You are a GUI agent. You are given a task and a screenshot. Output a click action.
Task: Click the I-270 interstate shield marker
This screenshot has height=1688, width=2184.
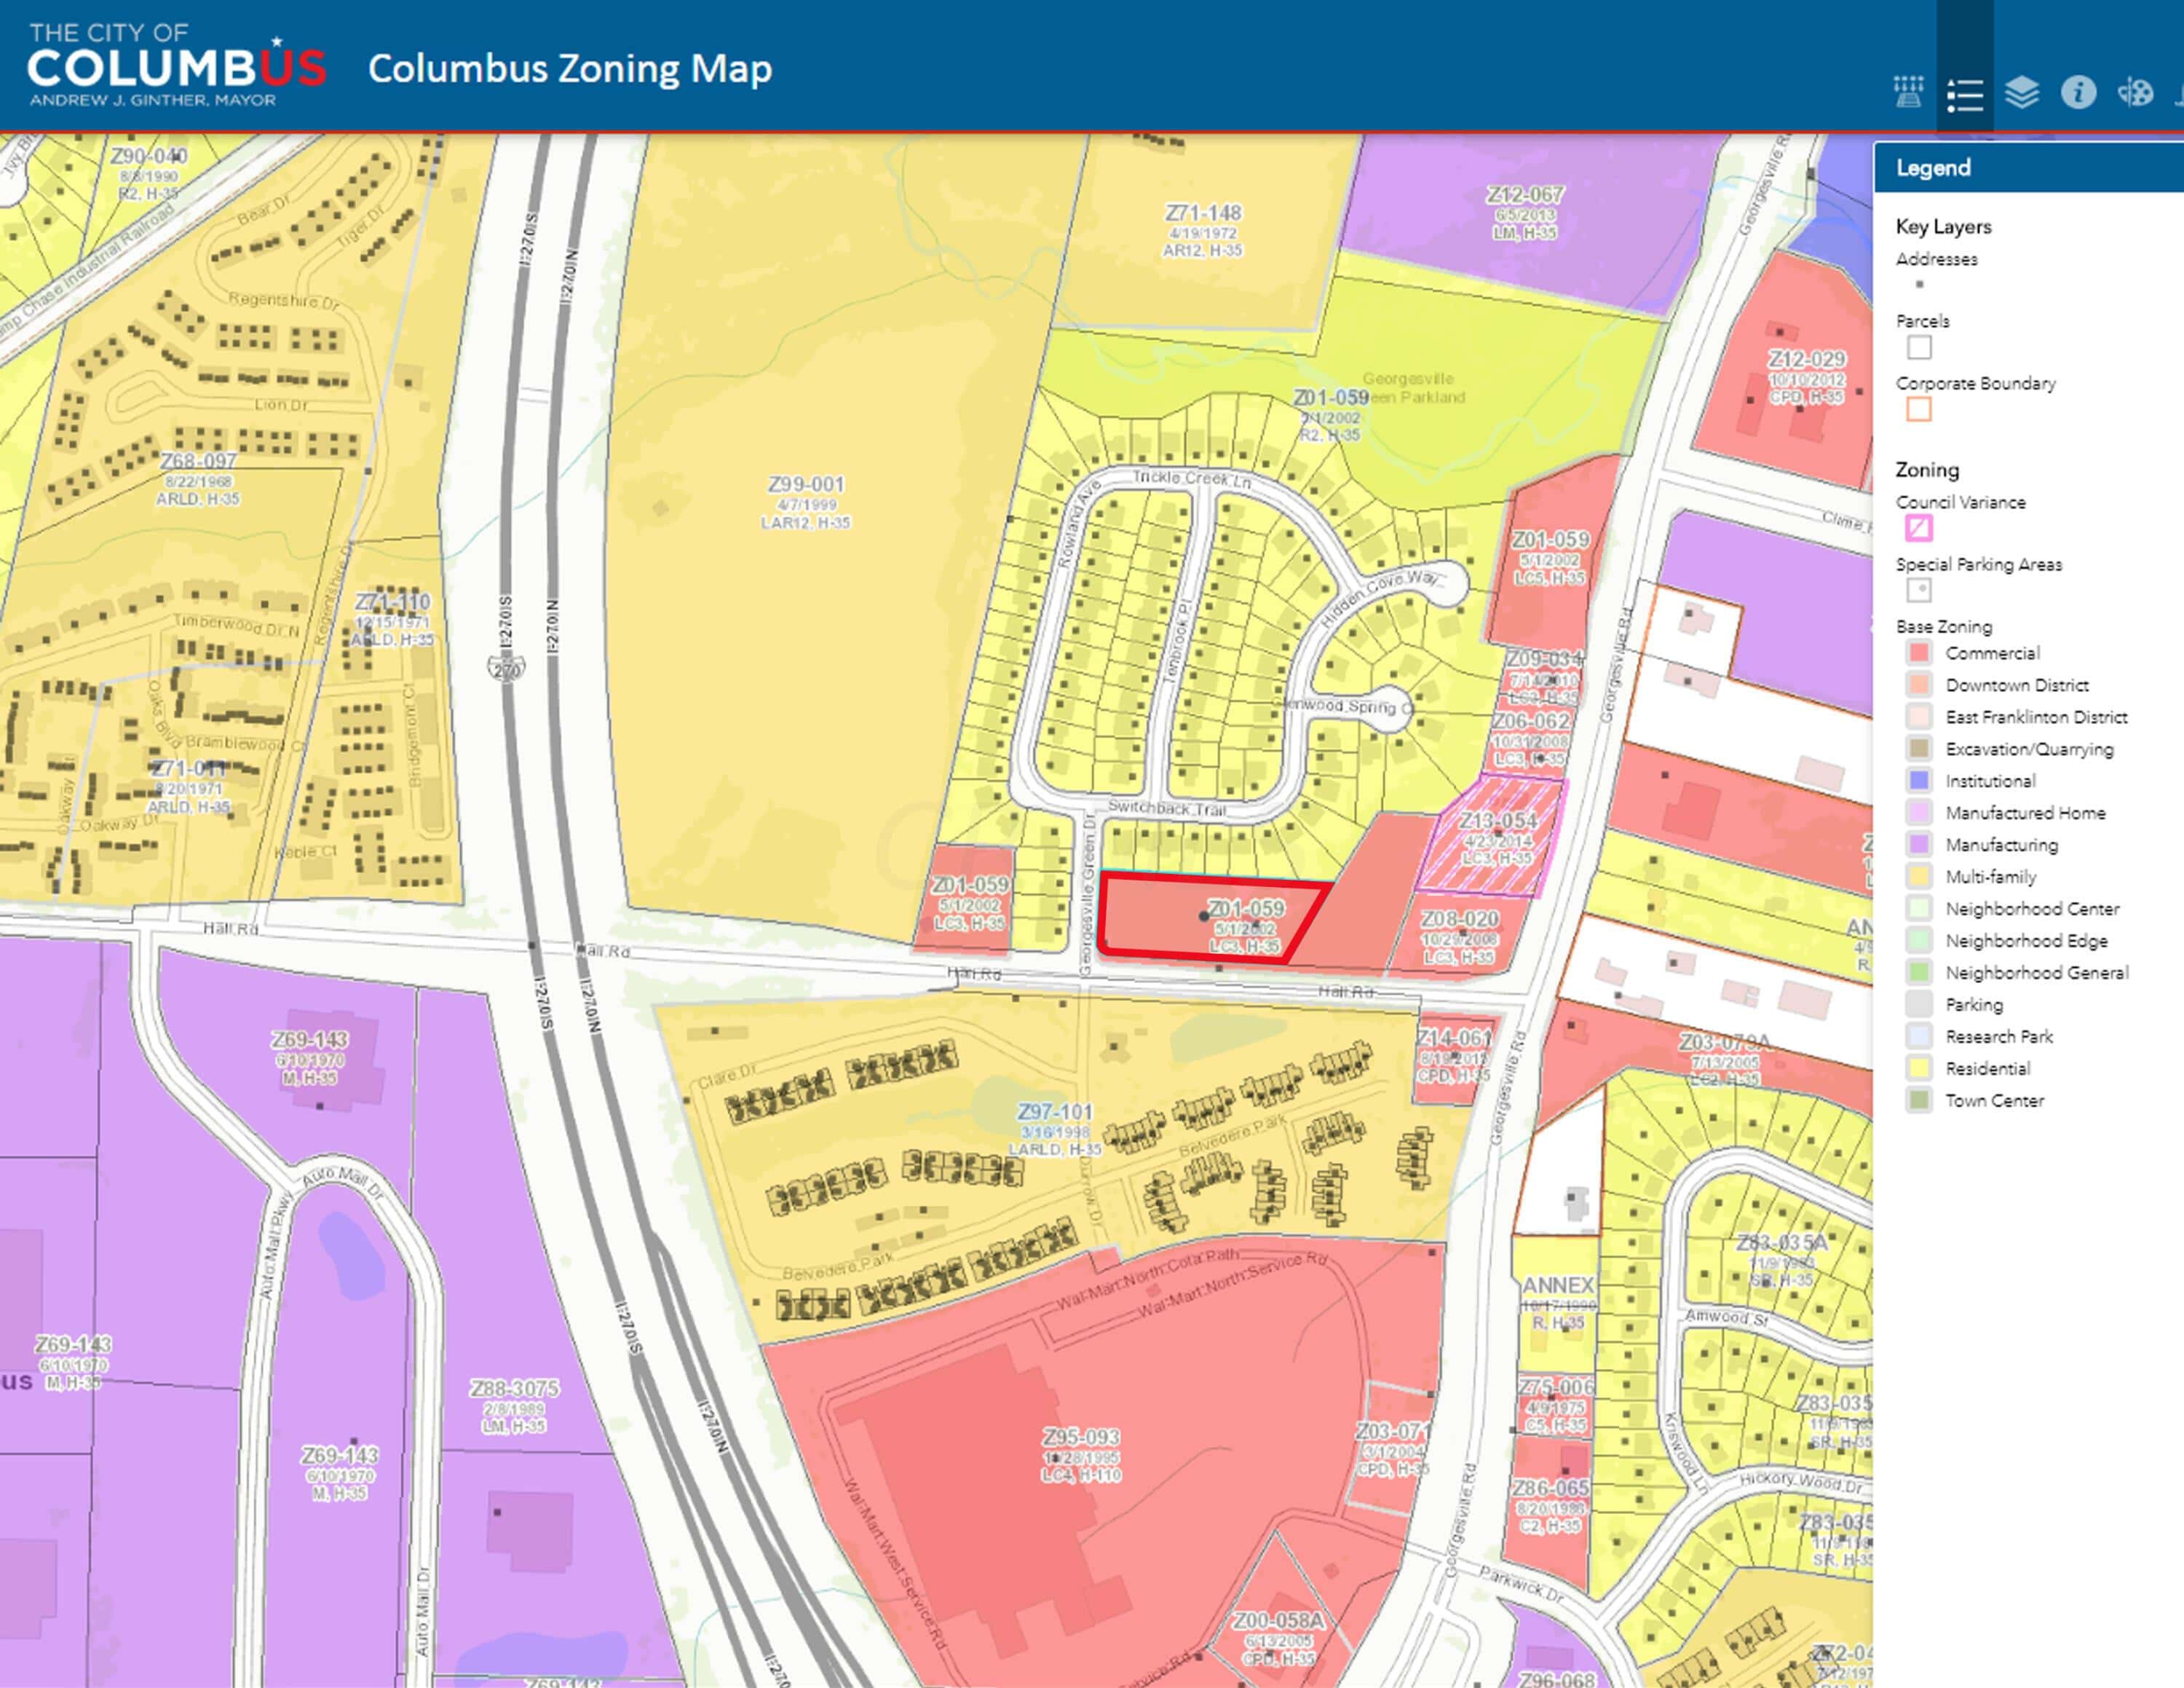506,667
